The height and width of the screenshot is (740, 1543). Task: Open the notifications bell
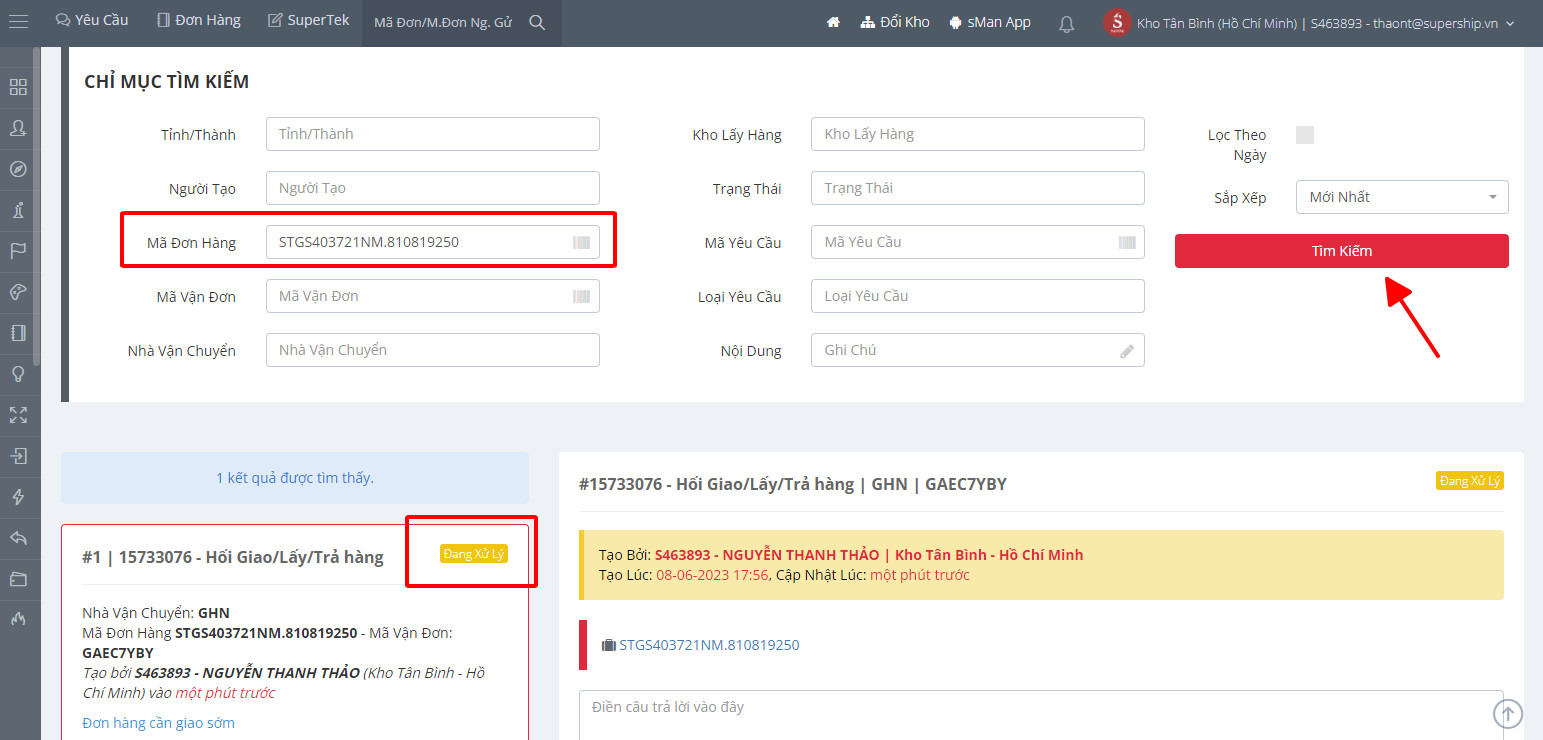point(1067,23)
